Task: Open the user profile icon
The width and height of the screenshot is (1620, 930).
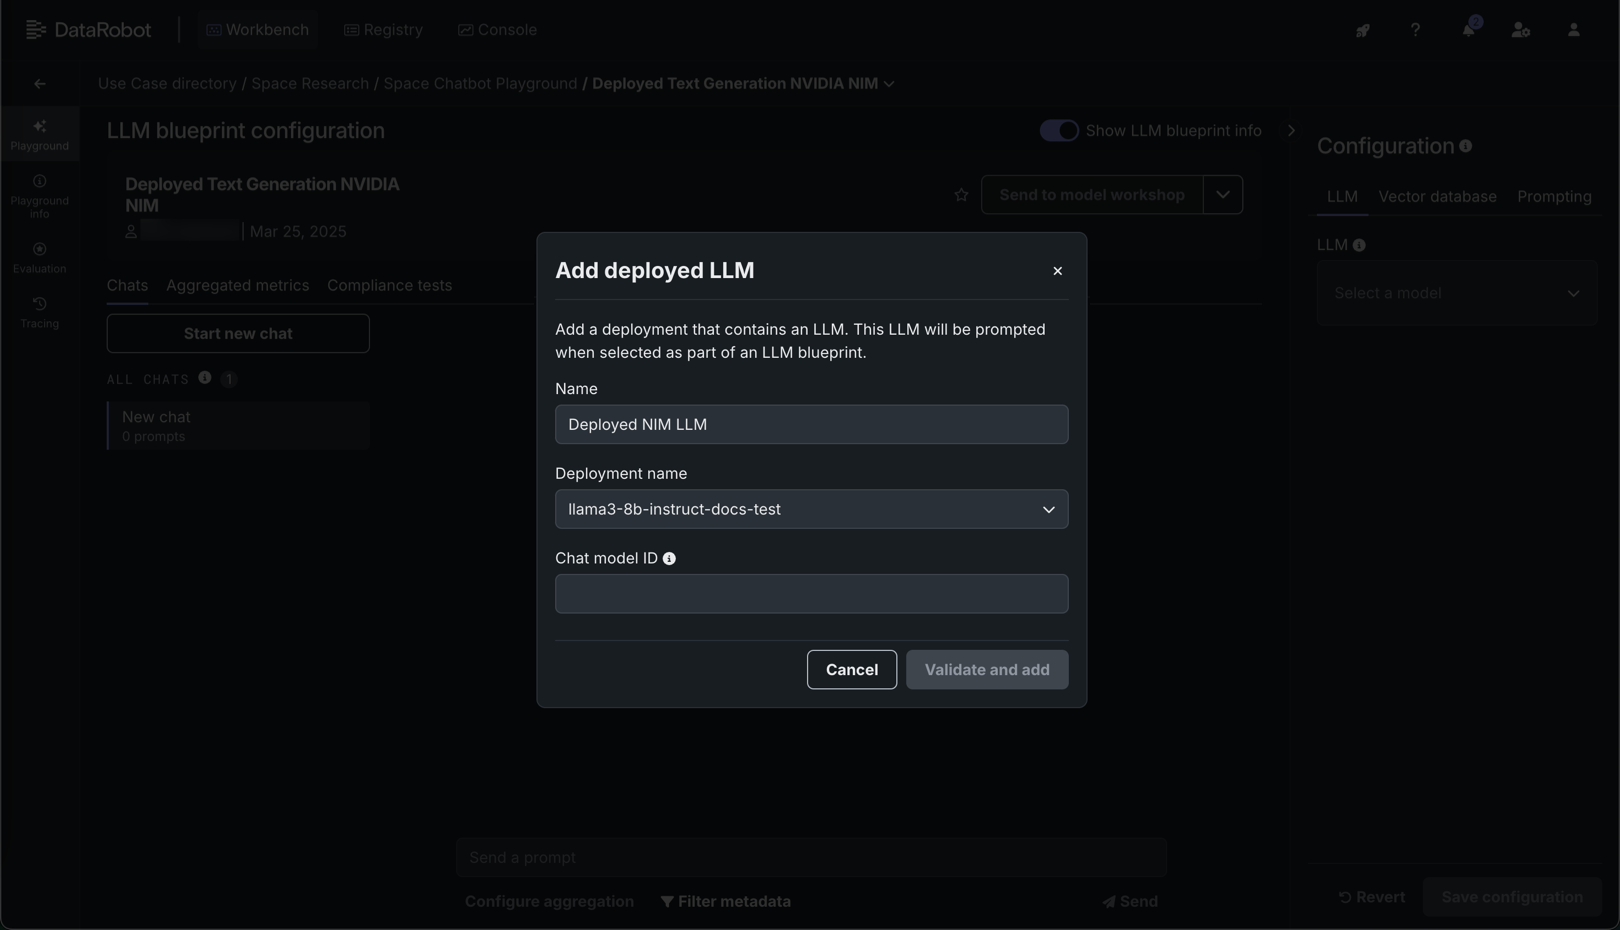Action: (x=1573, y=30)
